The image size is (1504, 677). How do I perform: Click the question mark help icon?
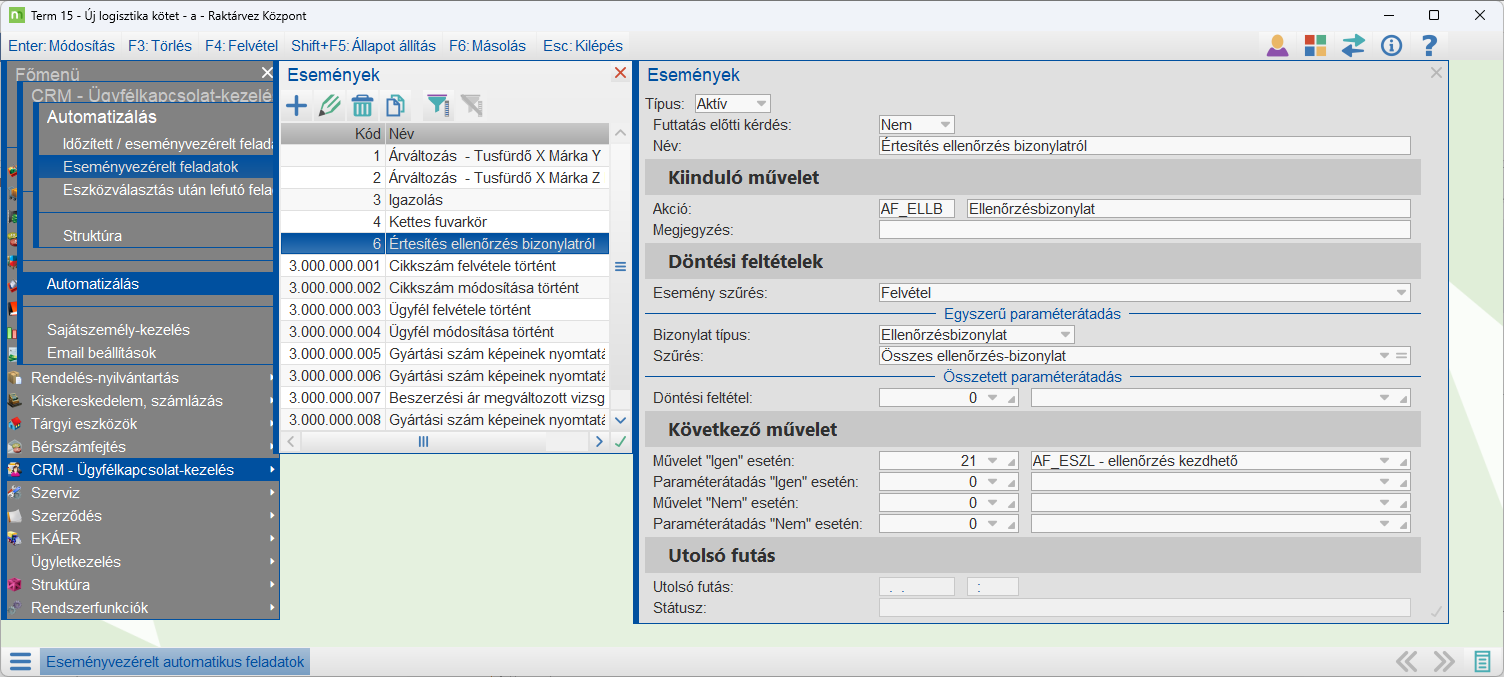[x=1429, y=45]
